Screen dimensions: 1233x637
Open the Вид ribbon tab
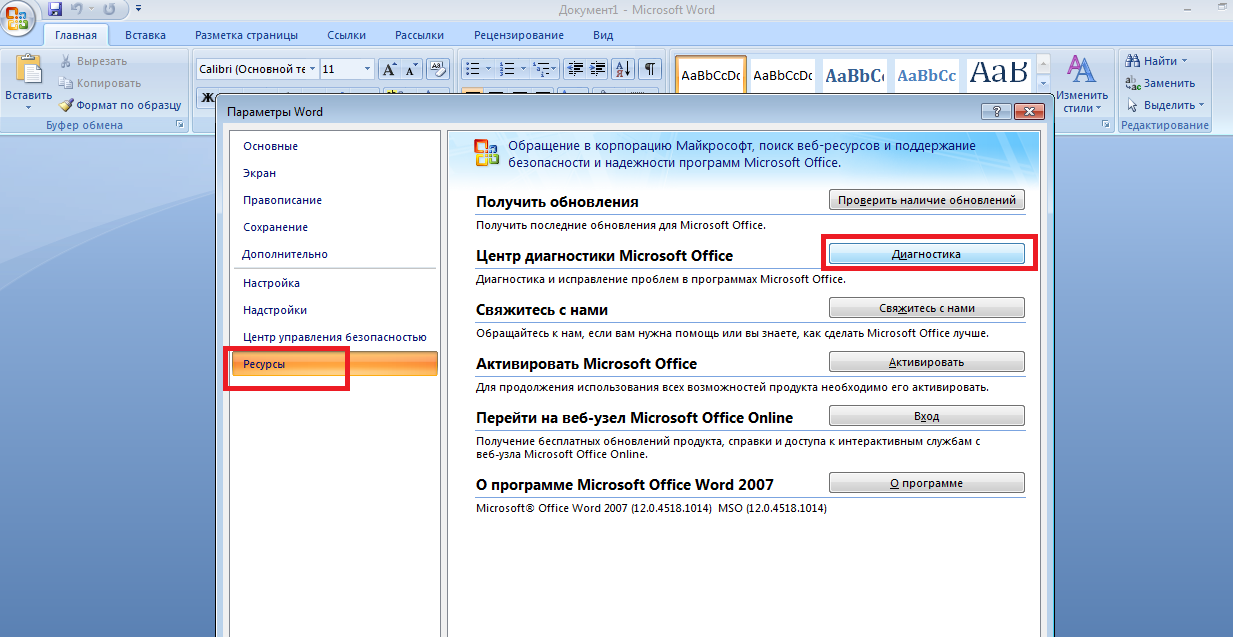[603, 35]
